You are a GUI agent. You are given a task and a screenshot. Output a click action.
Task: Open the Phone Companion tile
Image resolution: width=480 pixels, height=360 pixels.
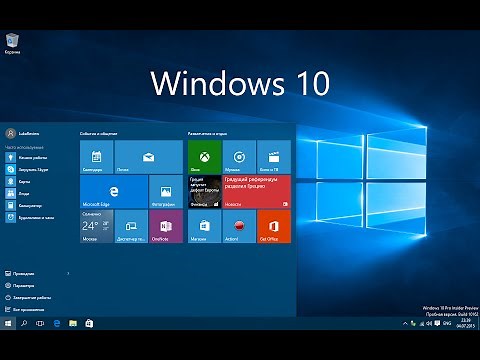[131, 226]
